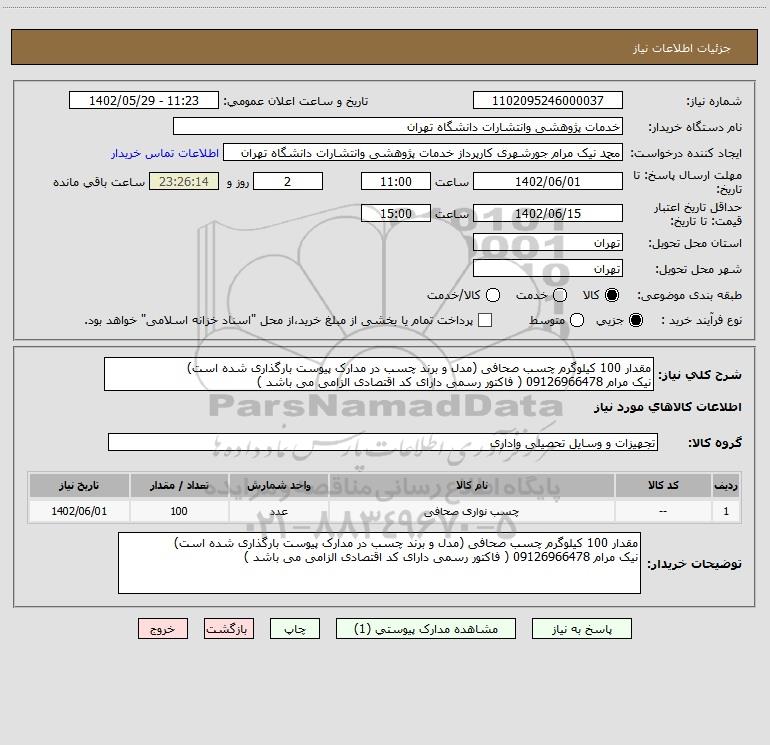Open the اطلاعات تماس خریدار link
The width and height of the screenshot is (770, 745).
click(x=165, y=153)
